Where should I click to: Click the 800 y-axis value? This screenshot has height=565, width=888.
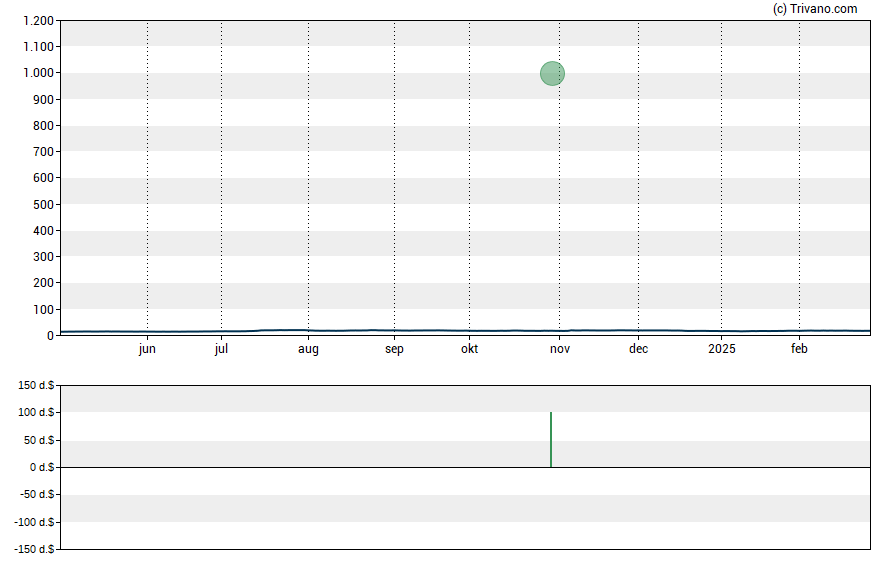(43, 126)
